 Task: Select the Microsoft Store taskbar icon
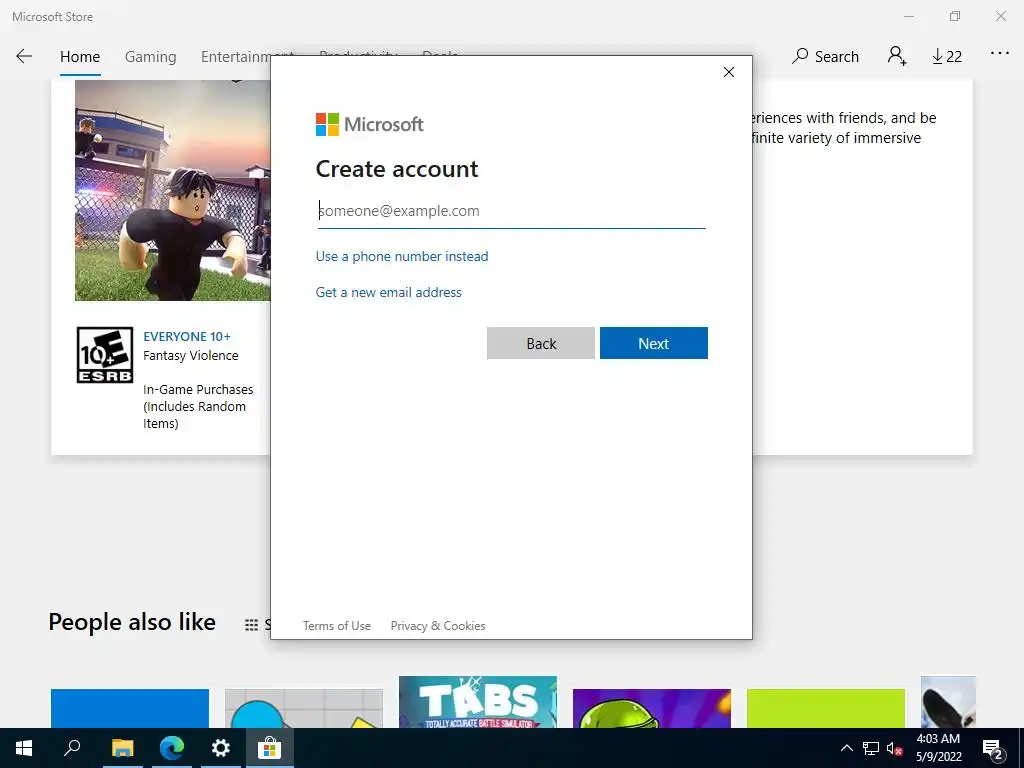(269, 748)
